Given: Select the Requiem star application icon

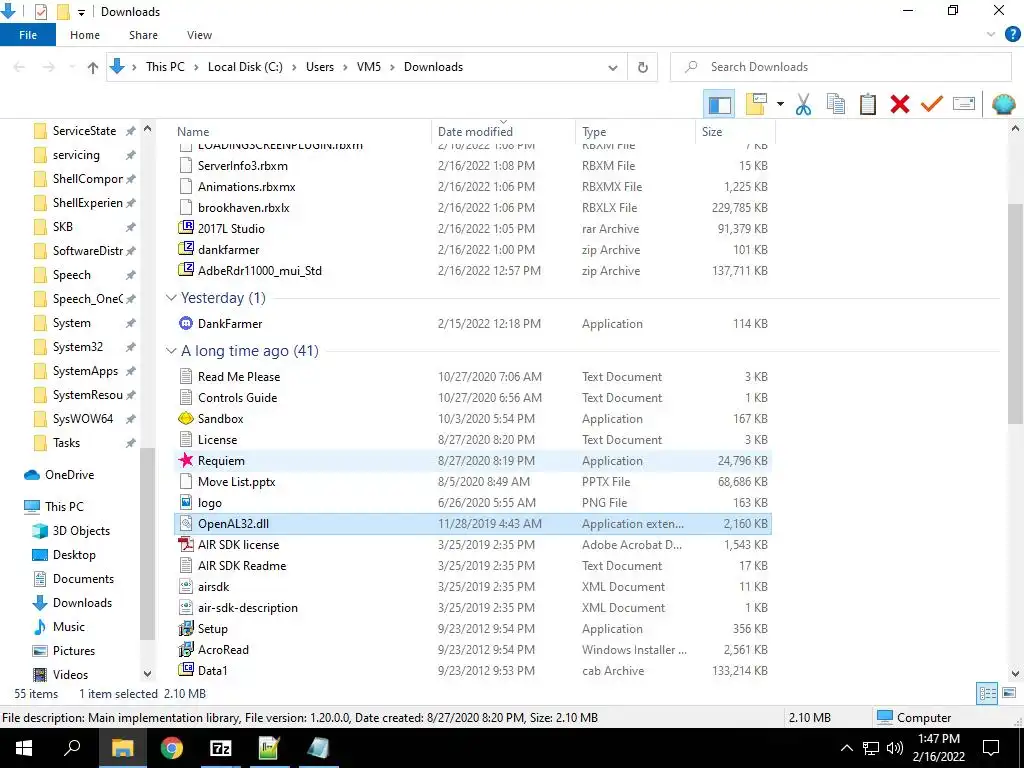Looking at the screenshot, I should coord(186,460).
